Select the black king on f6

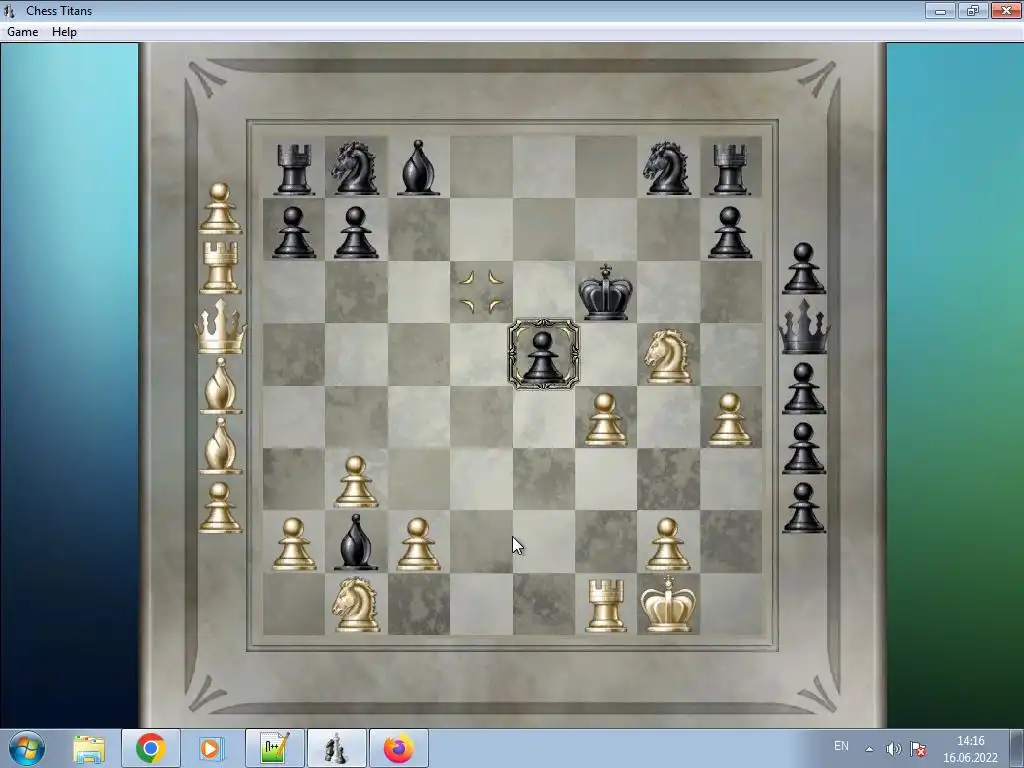[x=605, y=293]
